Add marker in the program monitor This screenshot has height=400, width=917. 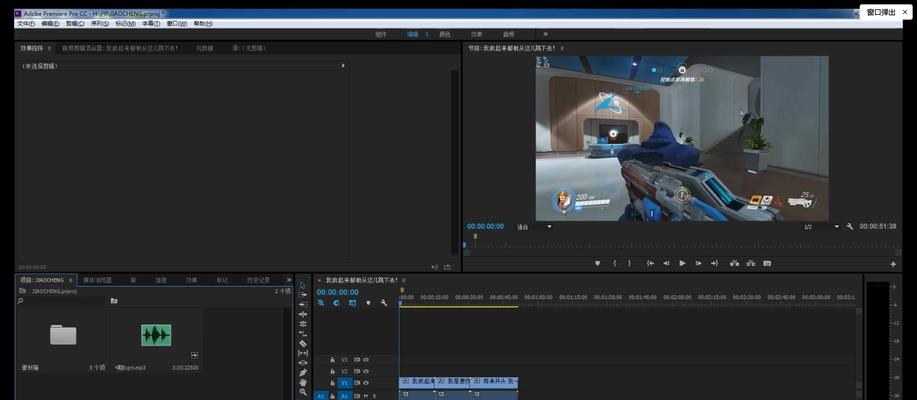coord(597,263)
